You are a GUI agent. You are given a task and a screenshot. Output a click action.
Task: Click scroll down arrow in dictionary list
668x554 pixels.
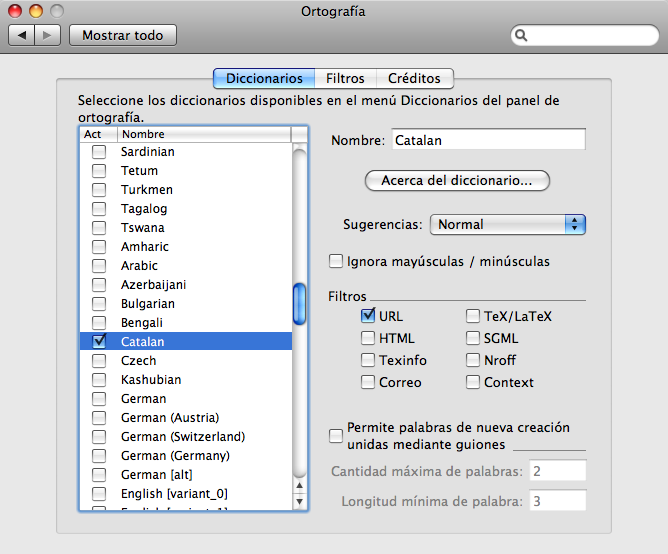pos(299,501)
